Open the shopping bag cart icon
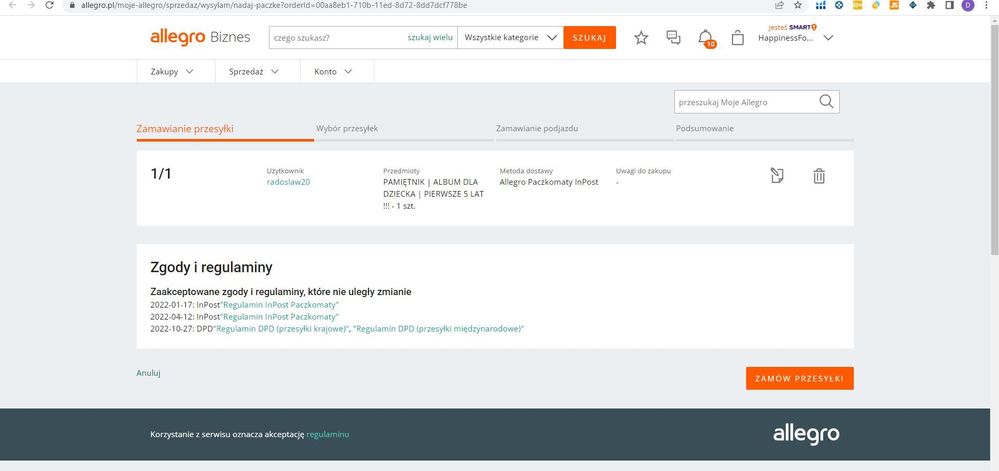This screenshot has height=471, width=999. click(x=738, y=38)
